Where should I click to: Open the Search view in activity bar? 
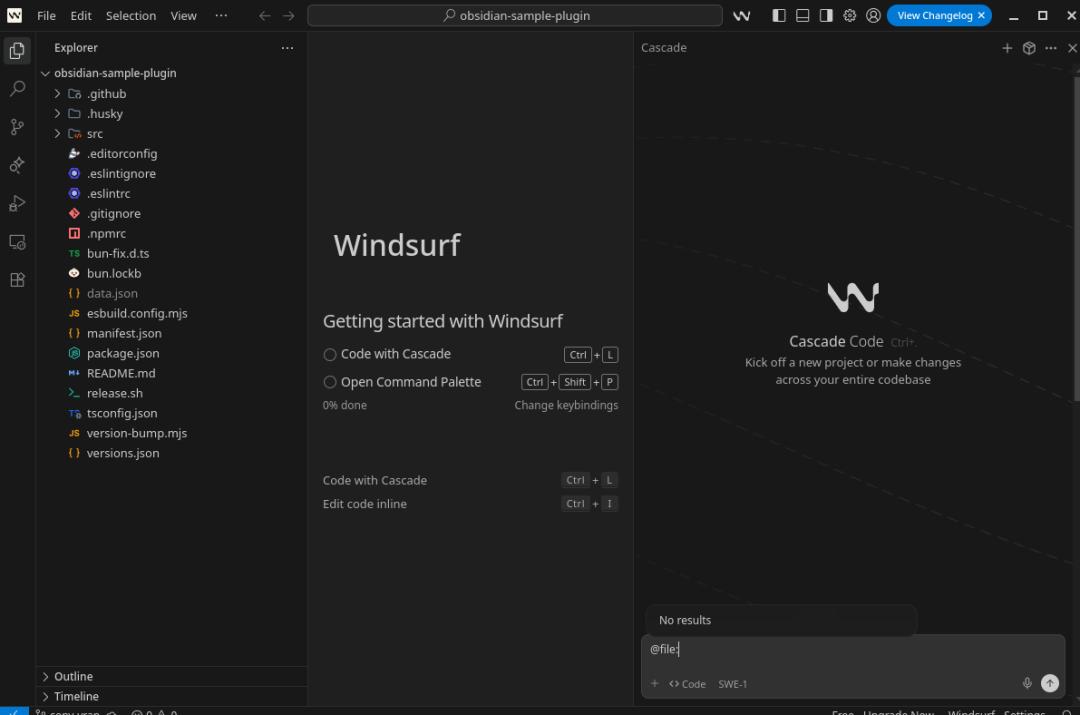[17, 89]
